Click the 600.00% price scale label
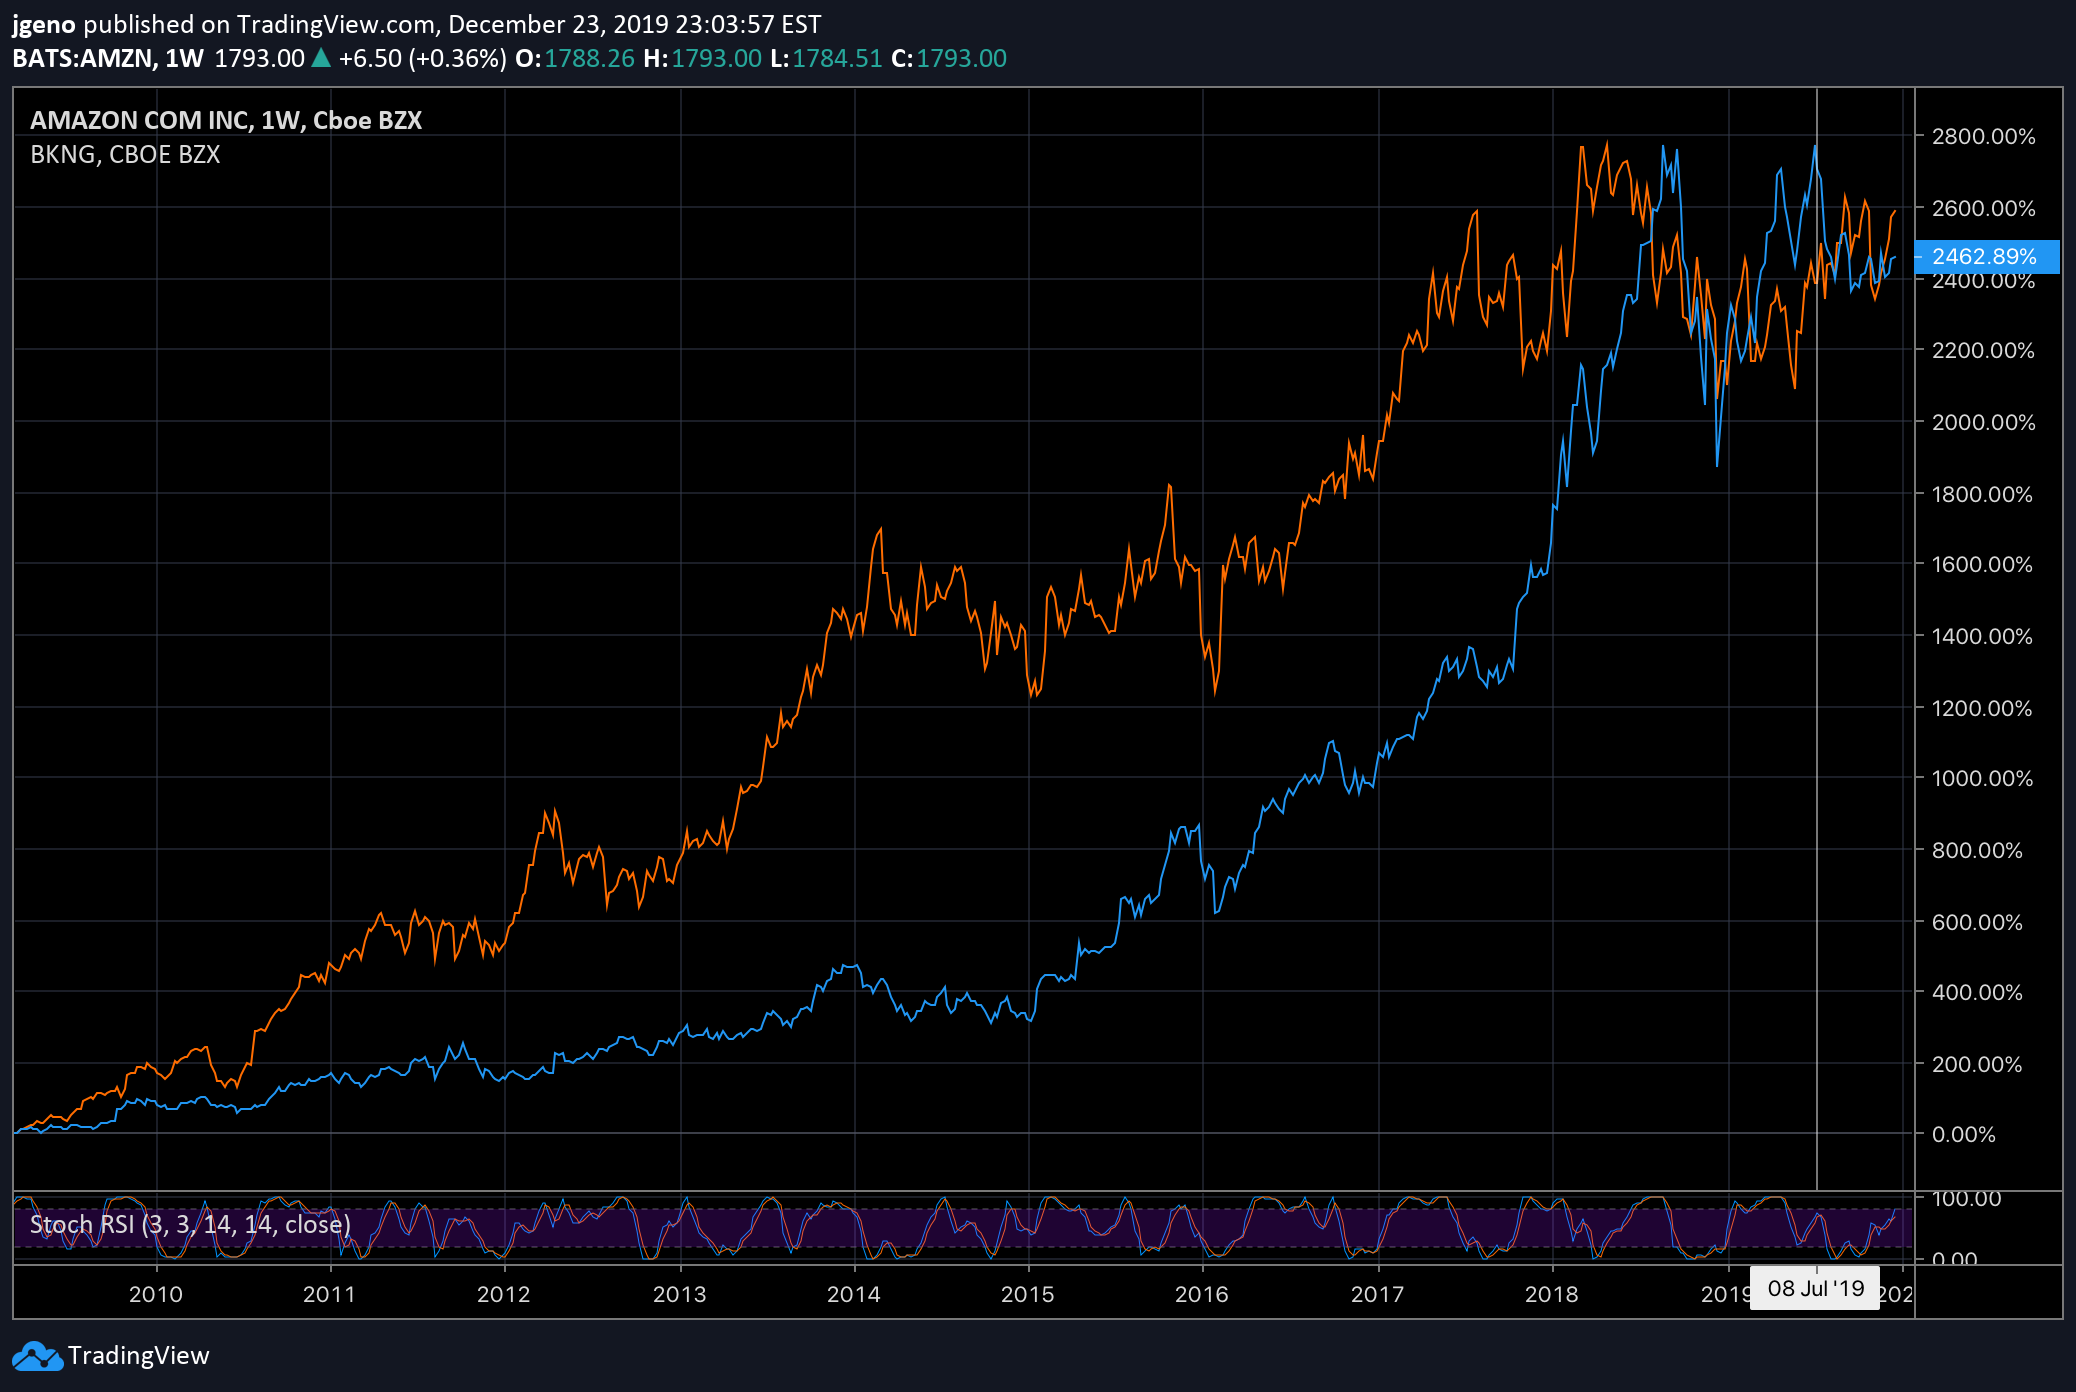This screenshot has height=1392, width=2076. click(1978, 923)
